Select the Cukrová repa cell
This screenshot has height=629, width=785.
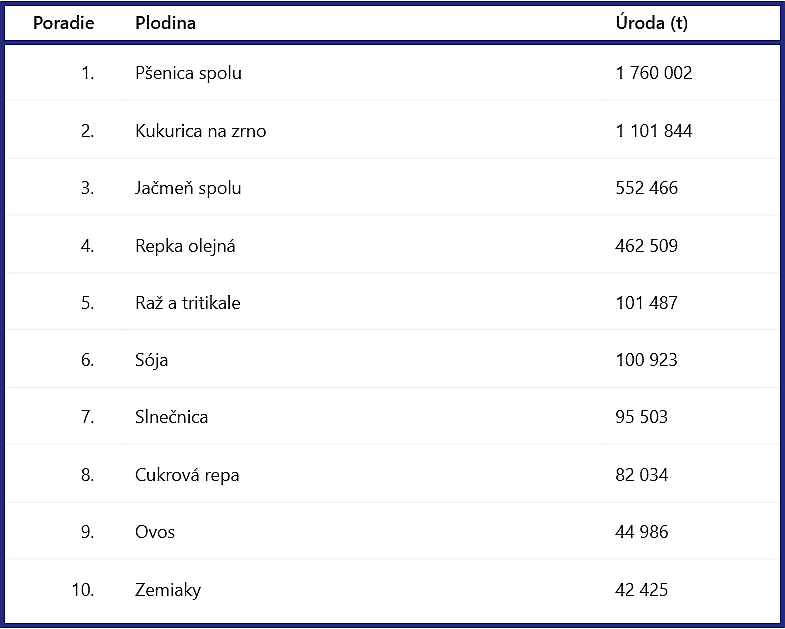[x=187, y=475]
